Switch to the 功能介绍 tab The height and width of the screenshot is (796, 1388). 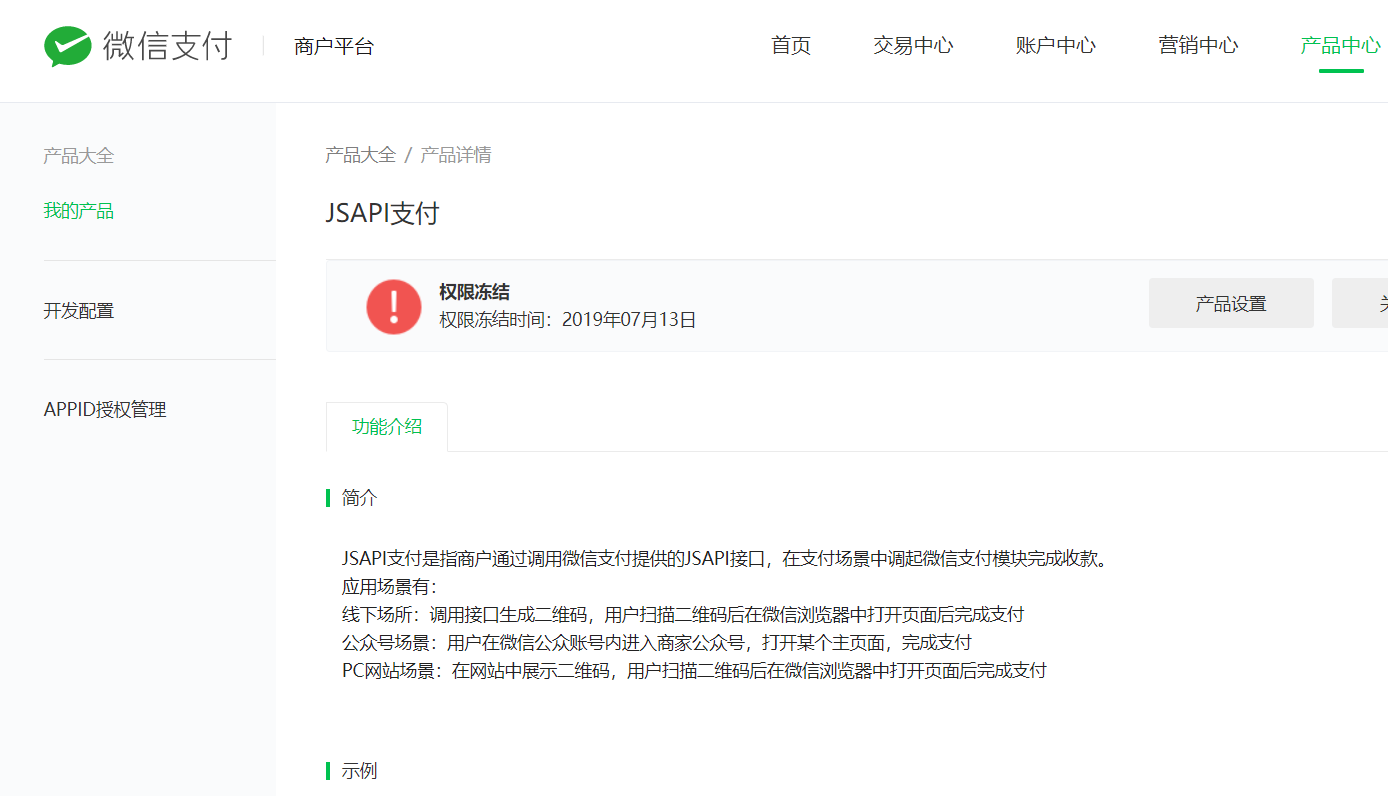click(387, 427)
